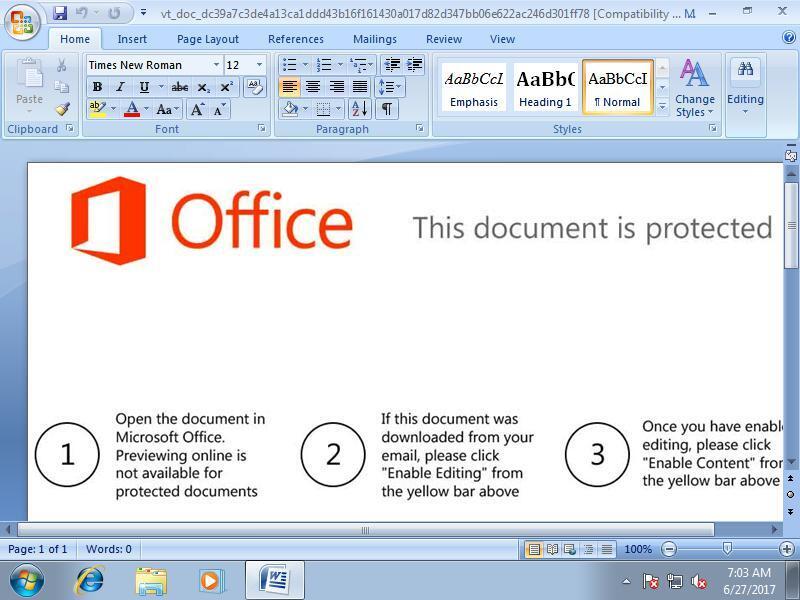Clear formatting with the eraser icon
Screen dimensions: 800x600
click(x=255, y=87)
